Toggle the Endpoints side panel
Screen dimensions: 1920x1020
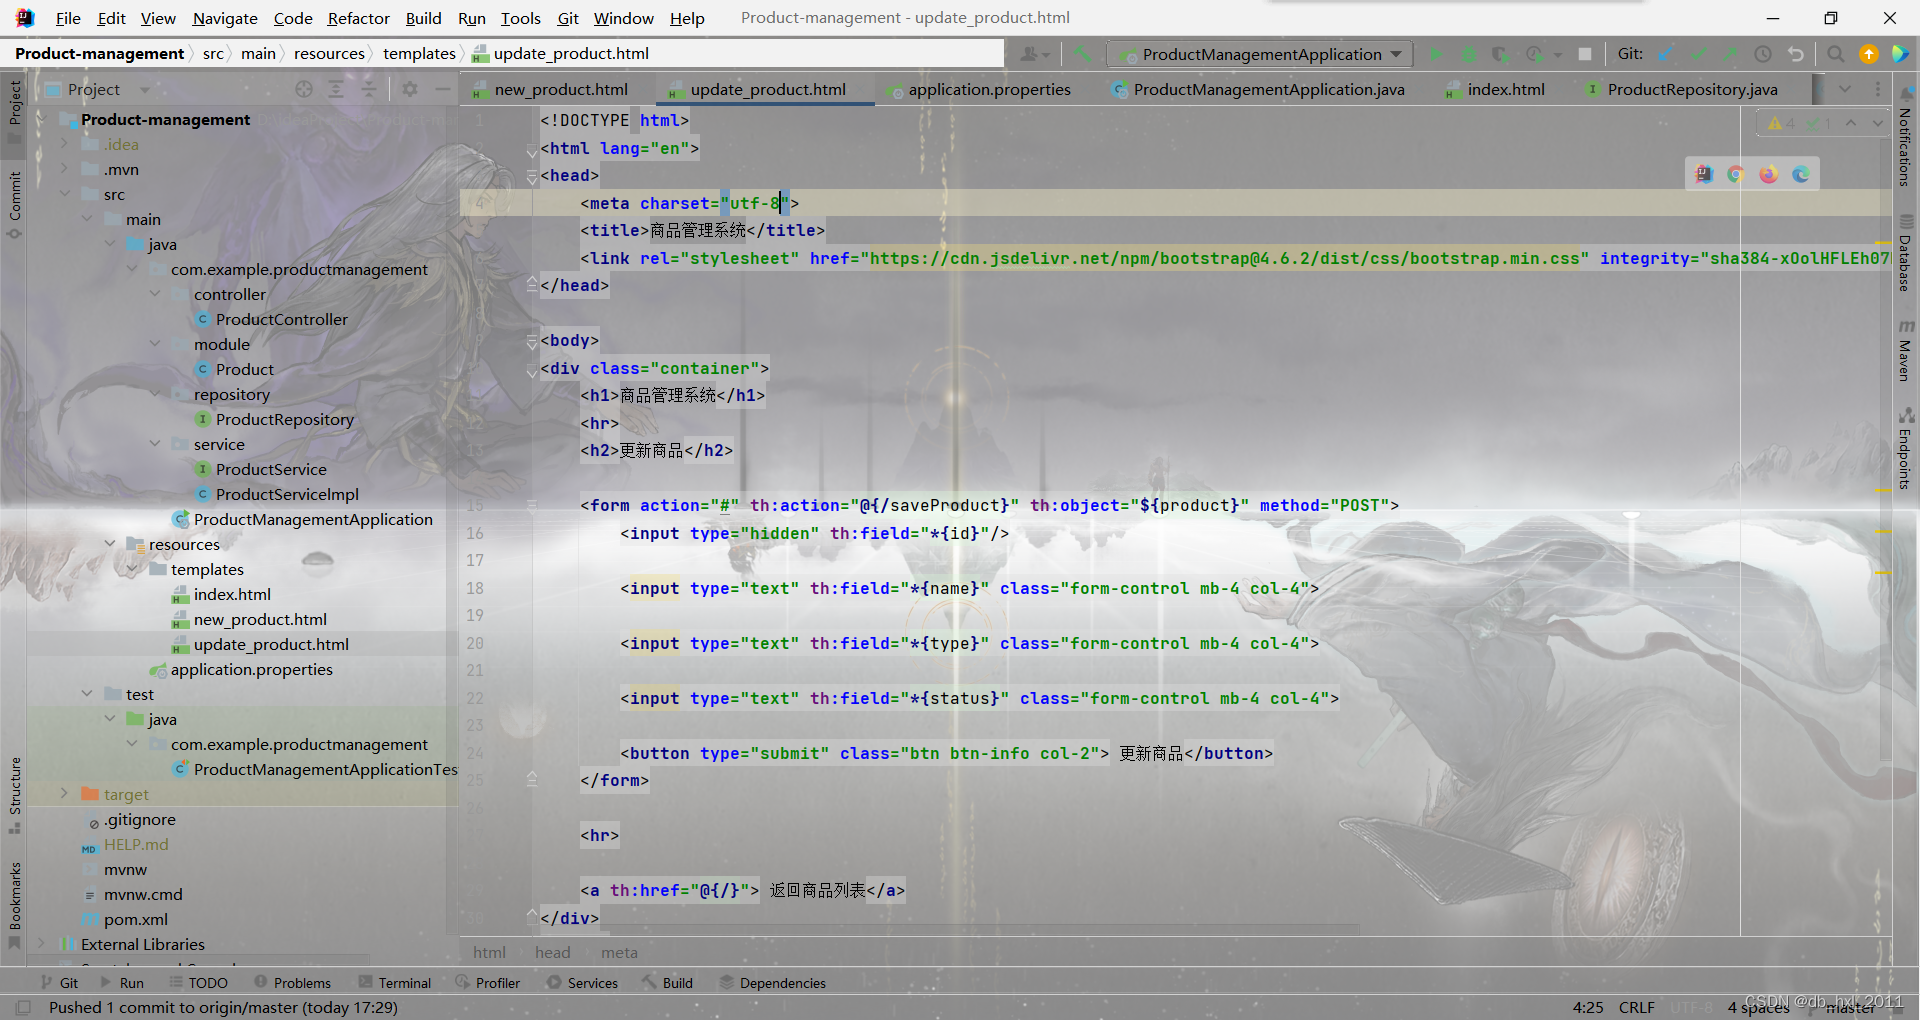point(1905,450)
